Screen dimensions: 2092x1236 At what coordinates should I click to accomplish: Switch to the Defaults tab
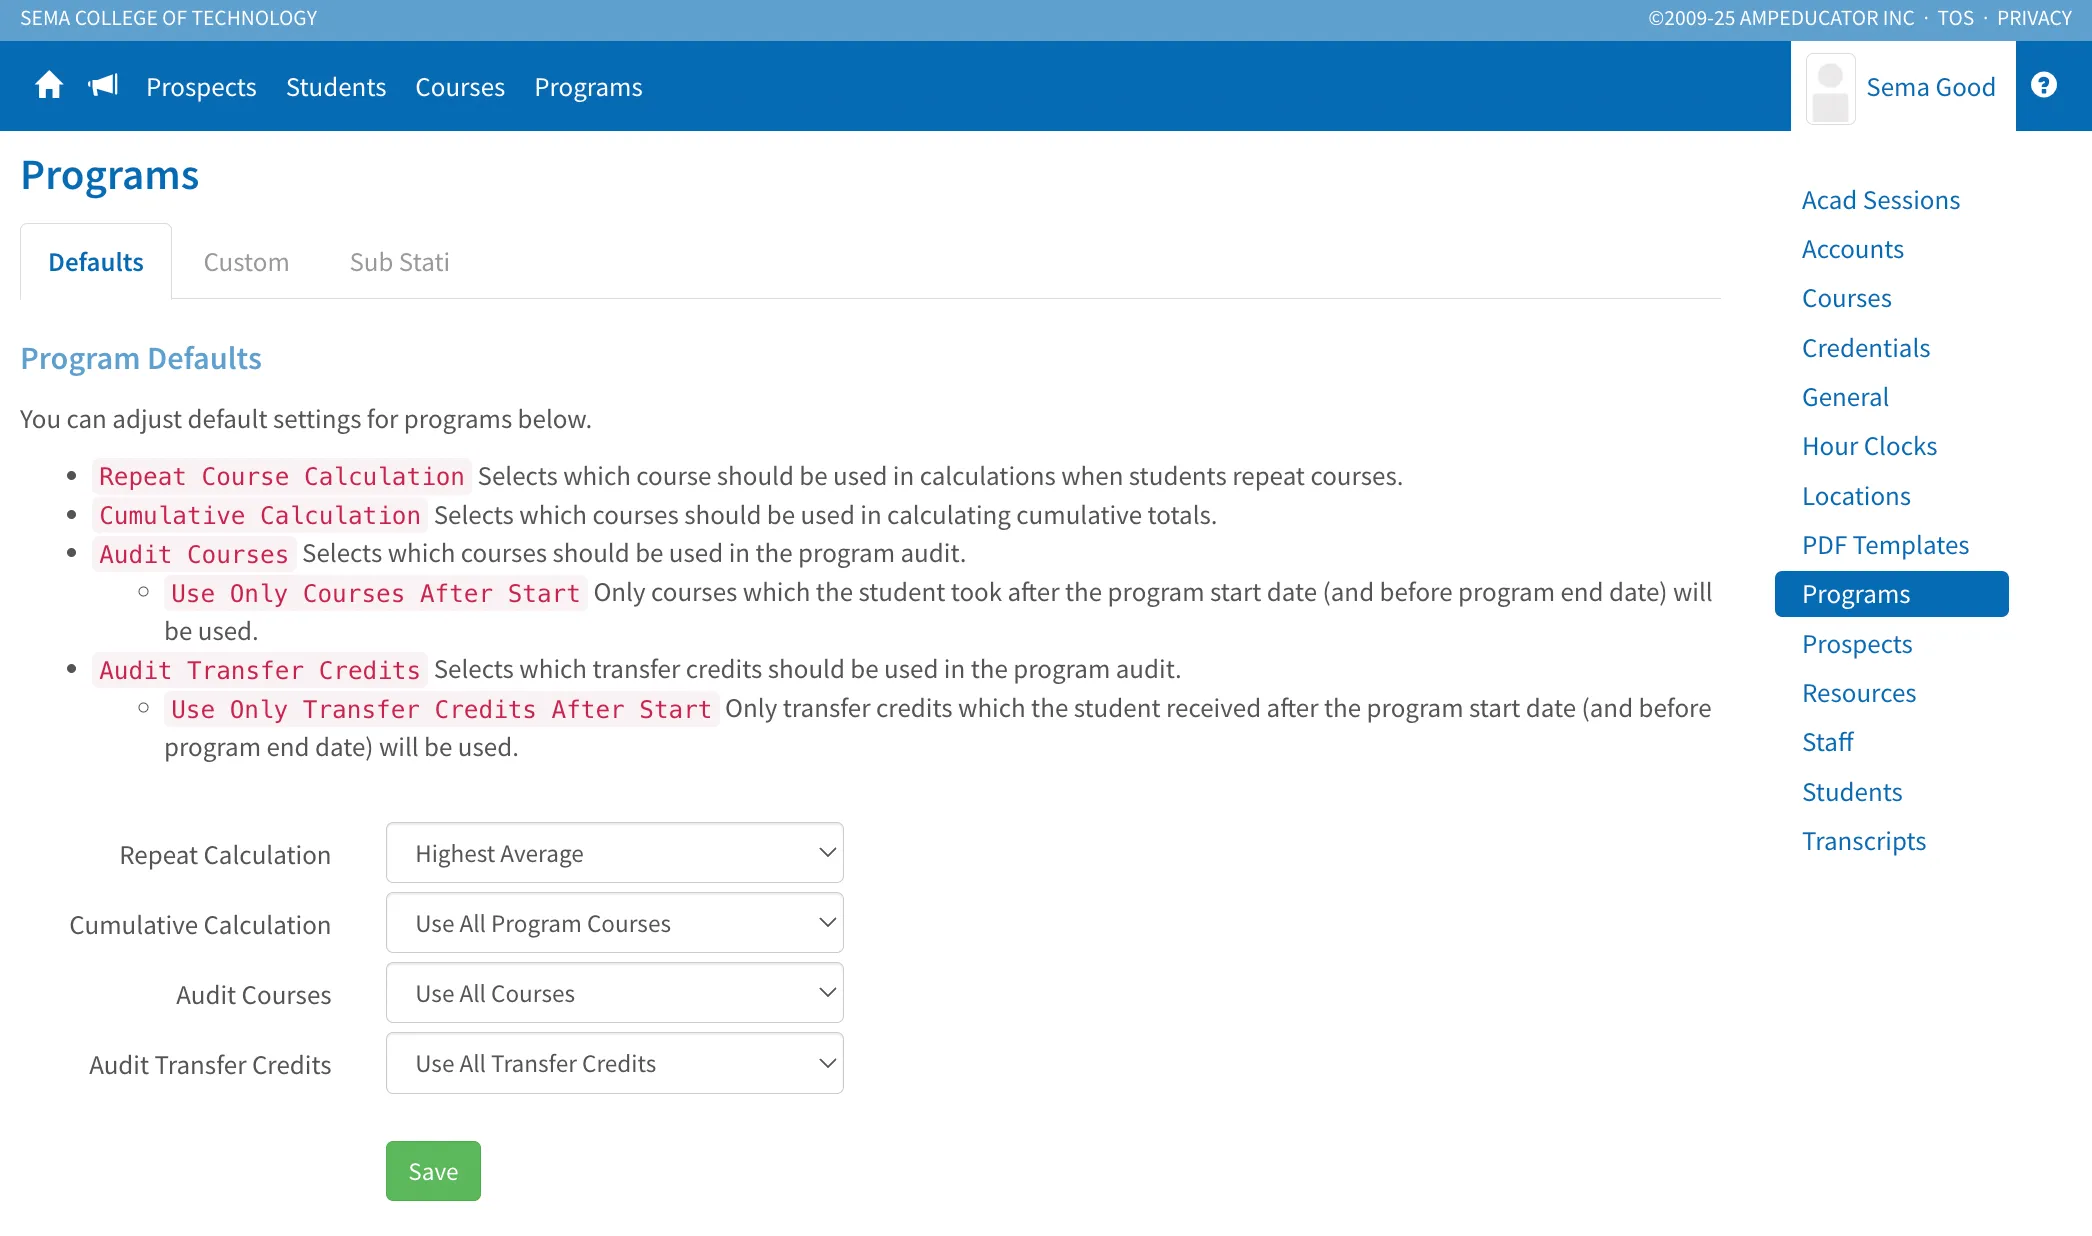click(96, 262)
